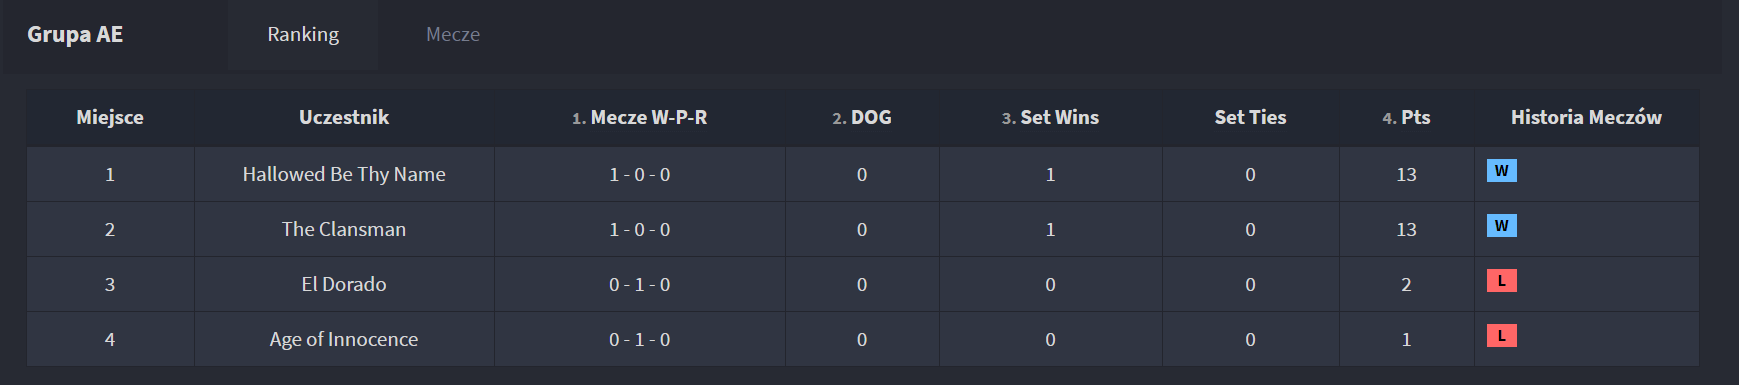Image resolution: width=1739 pixels, height=385 pixels.
Task: Click the Set Ties column header
Action: point(1250,117)
